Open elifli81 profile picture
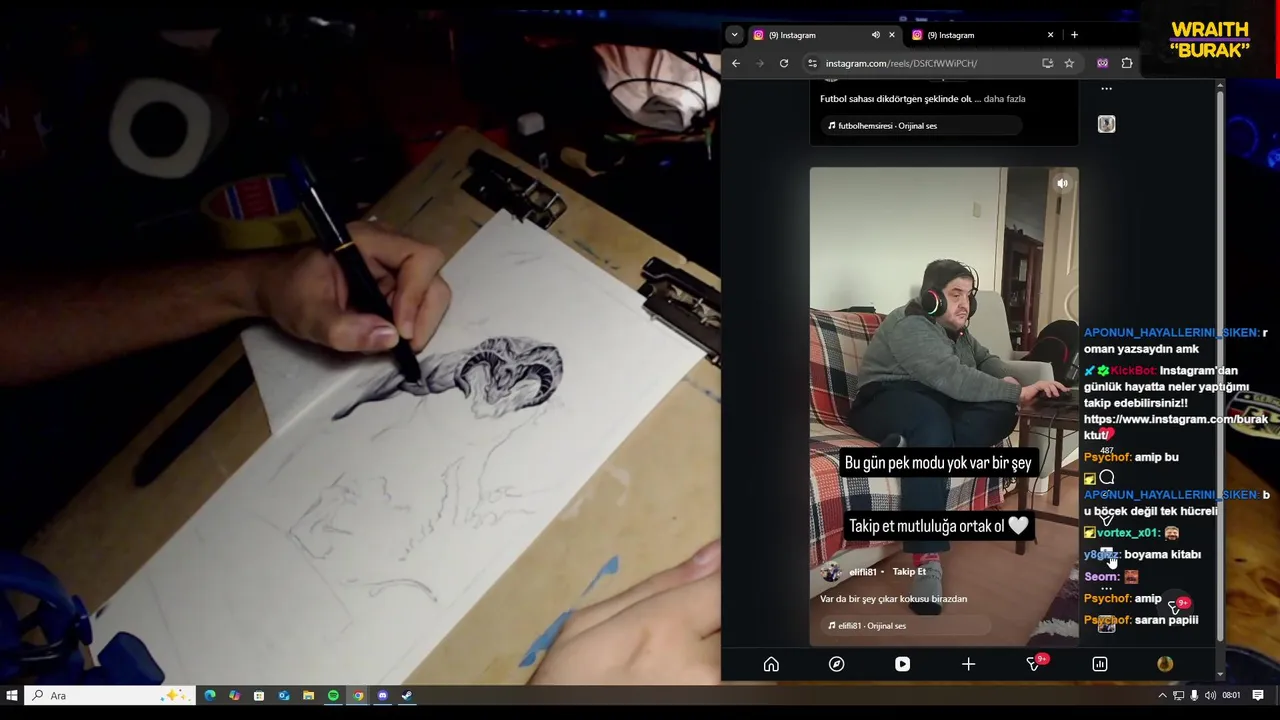The image size is (1280, 720). (x=830, y=572)
